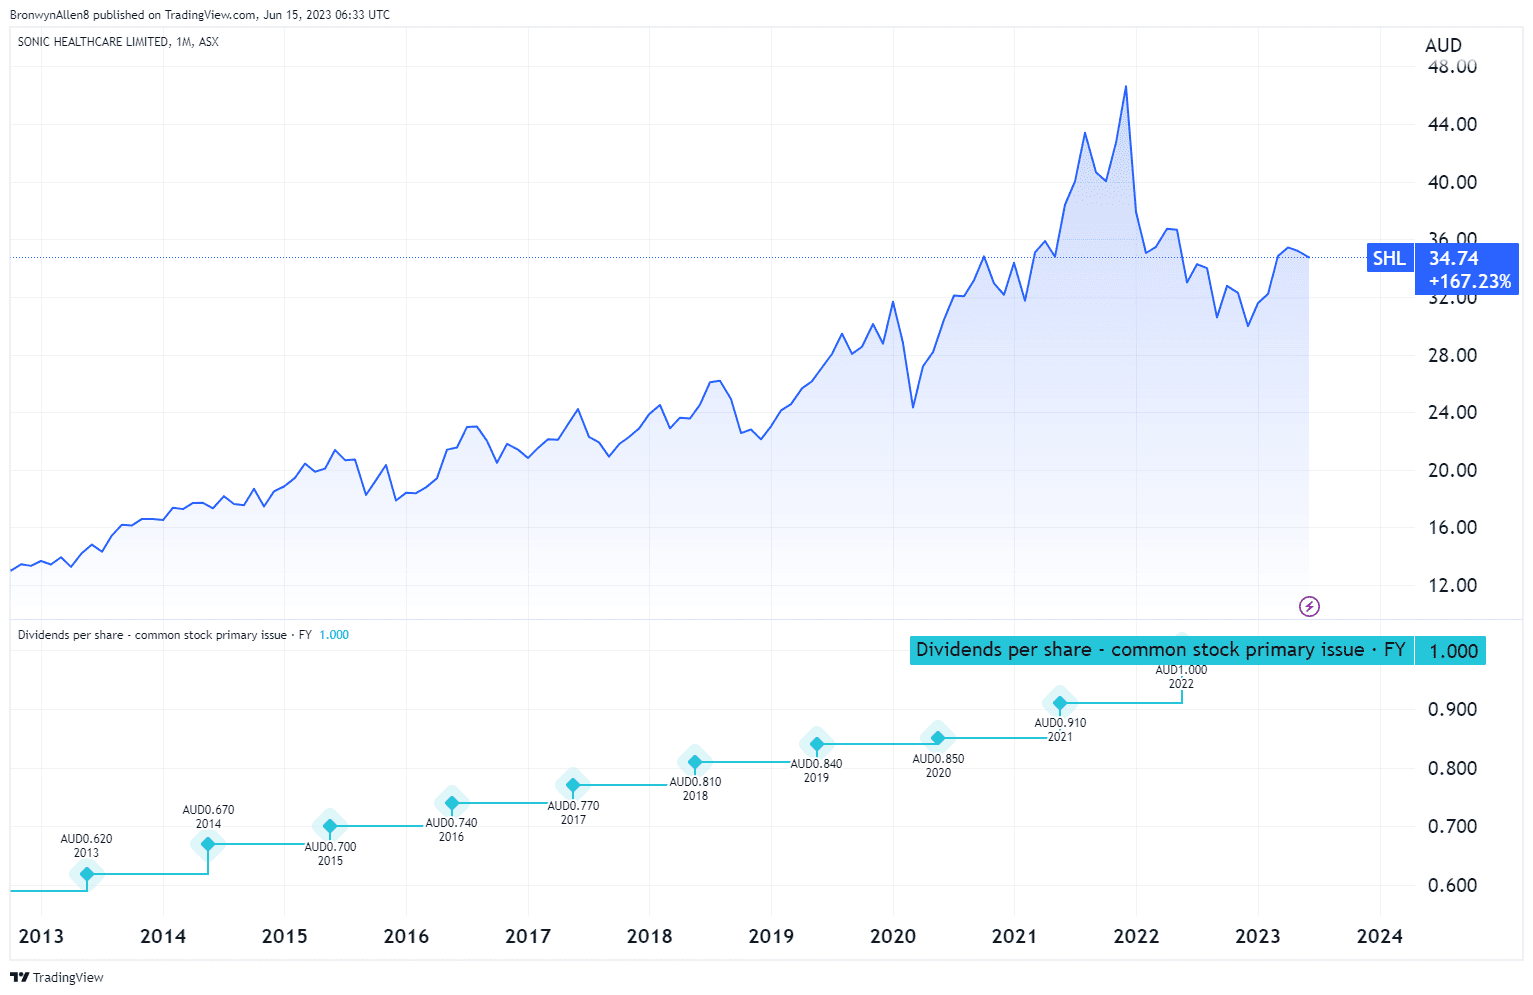Click the purple lightning trade icon
The image size is (1533, 995).
(x=1309, y=606)
